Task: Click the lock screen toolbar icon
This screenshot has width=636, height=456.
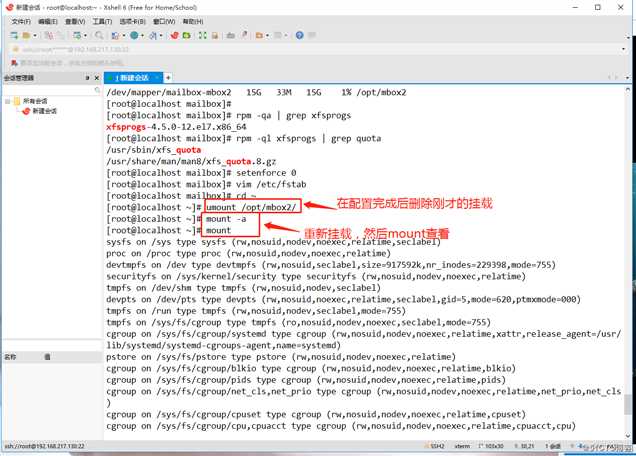Action: (x=215, y=36)
